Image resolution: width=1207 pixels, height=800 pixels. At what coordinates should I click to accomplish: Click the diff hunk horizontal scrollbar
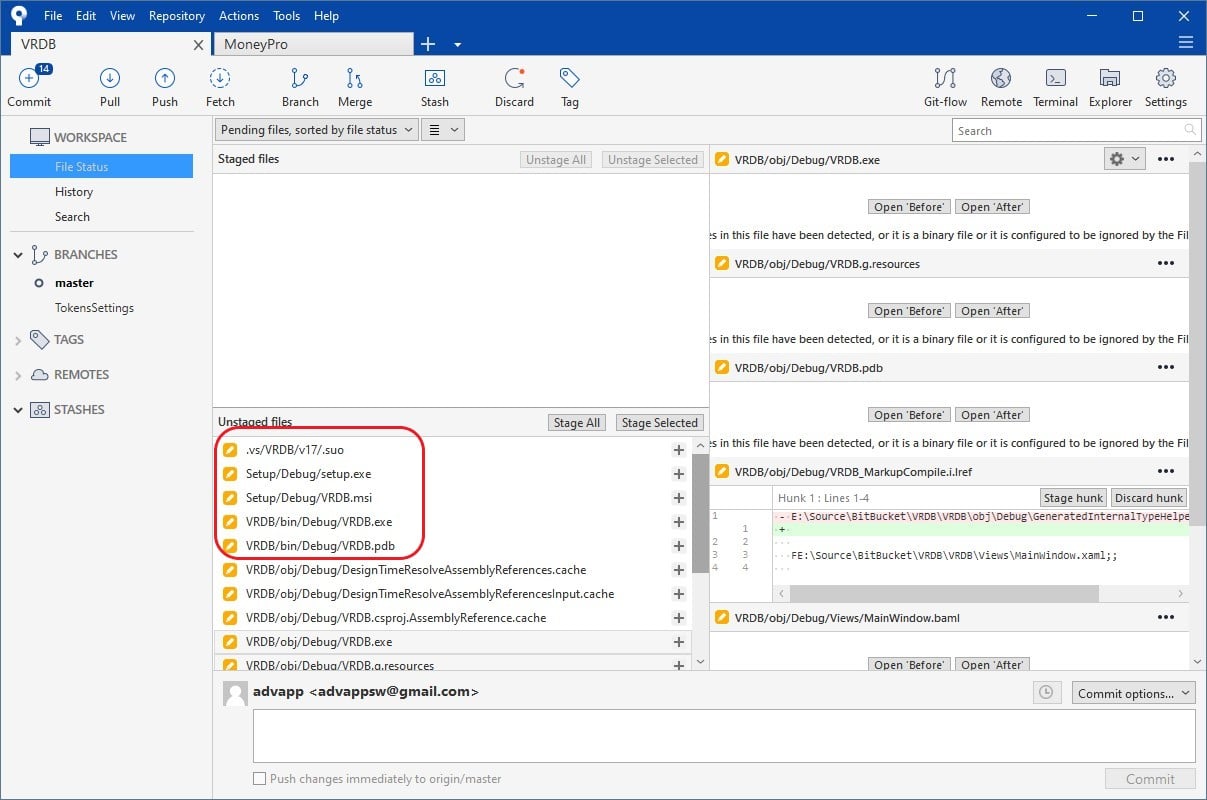pos(944,594)
